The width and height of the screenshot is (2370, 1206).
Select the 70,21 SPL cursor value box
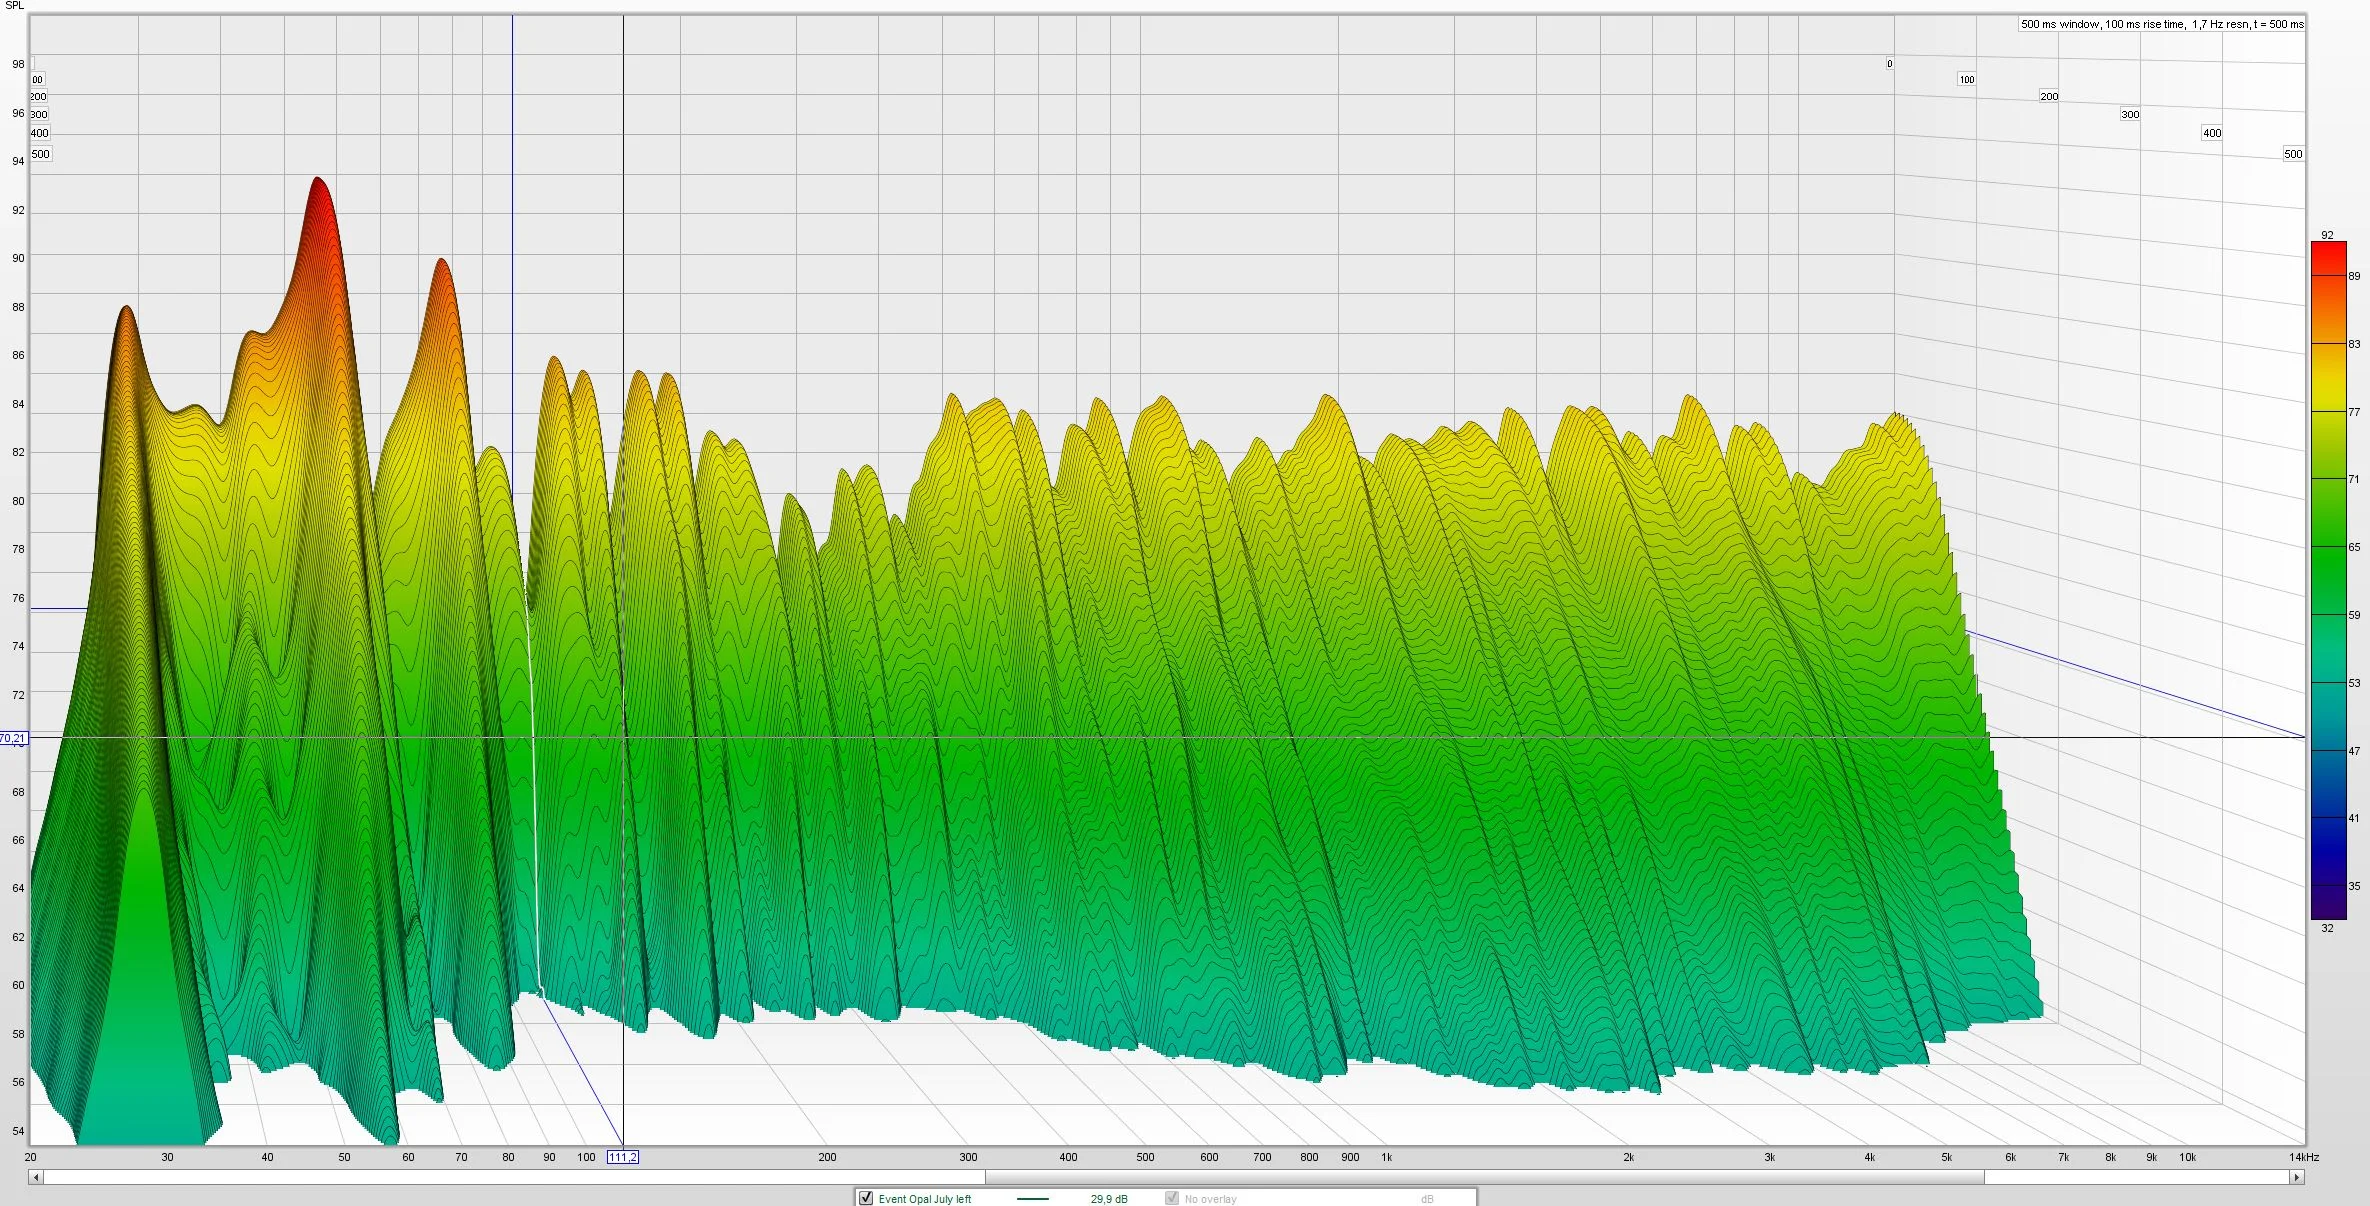click(14, 738)
